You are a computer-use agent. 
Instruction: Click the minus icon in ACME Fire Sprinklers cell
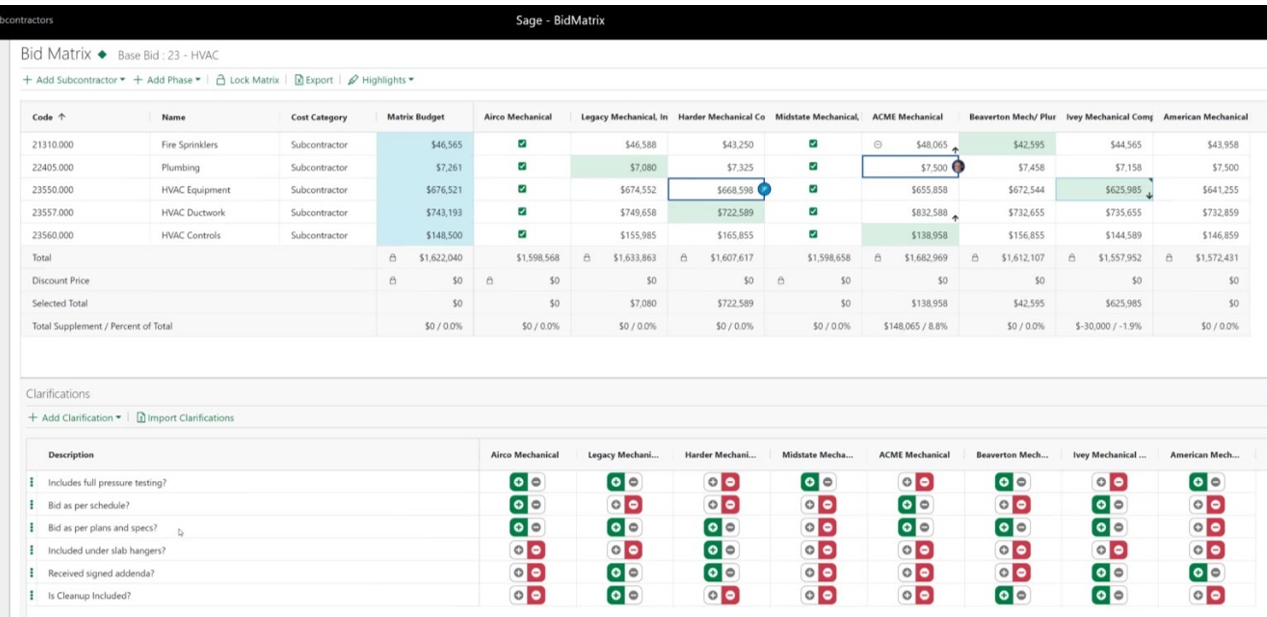pos(878,144)
